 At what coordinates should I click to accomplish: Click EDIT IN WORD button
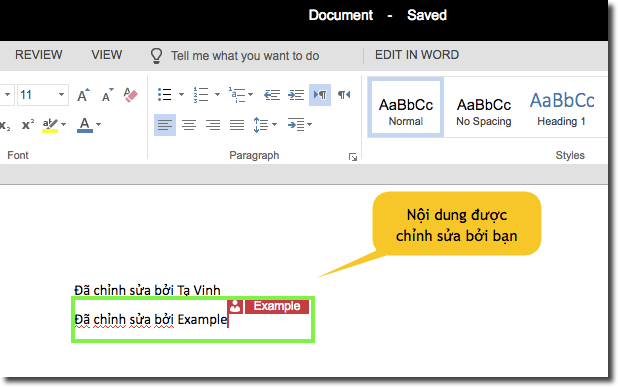tap(417, 55)
